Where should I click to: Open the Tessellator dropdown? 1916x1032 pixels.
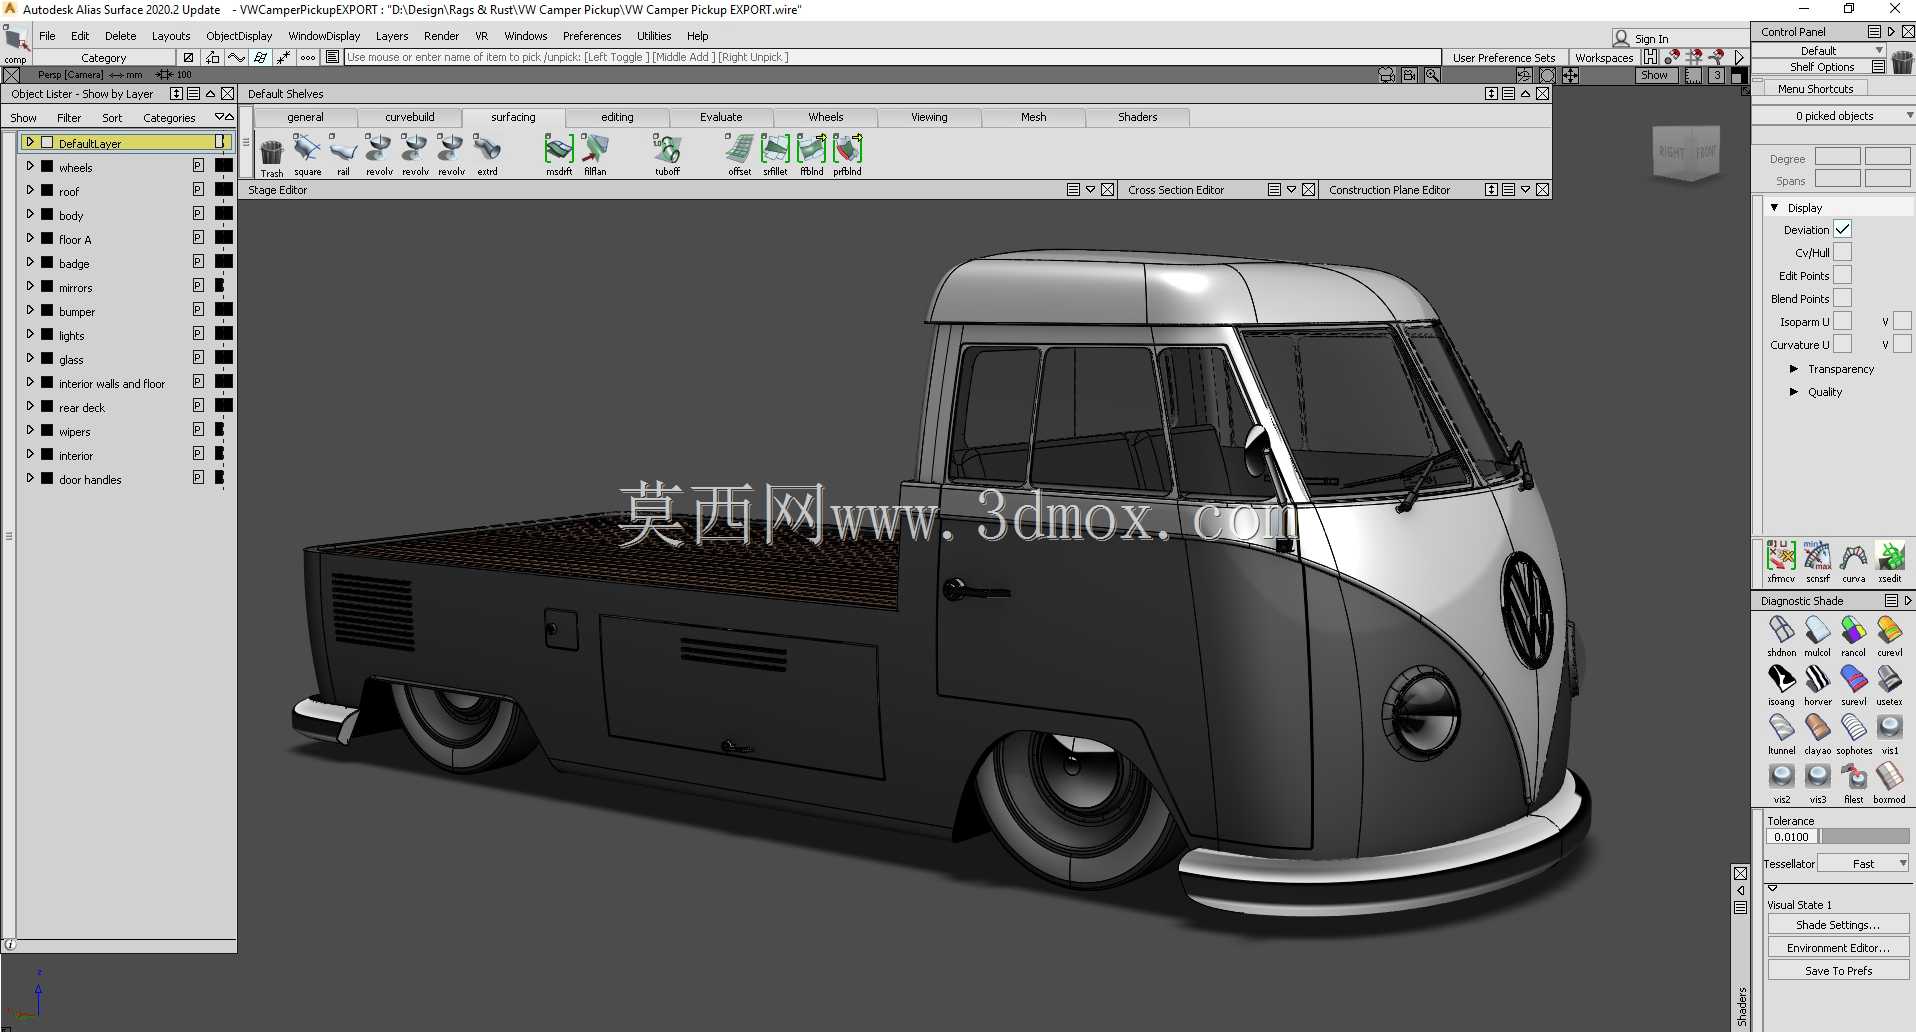[x=1863, y=863]
